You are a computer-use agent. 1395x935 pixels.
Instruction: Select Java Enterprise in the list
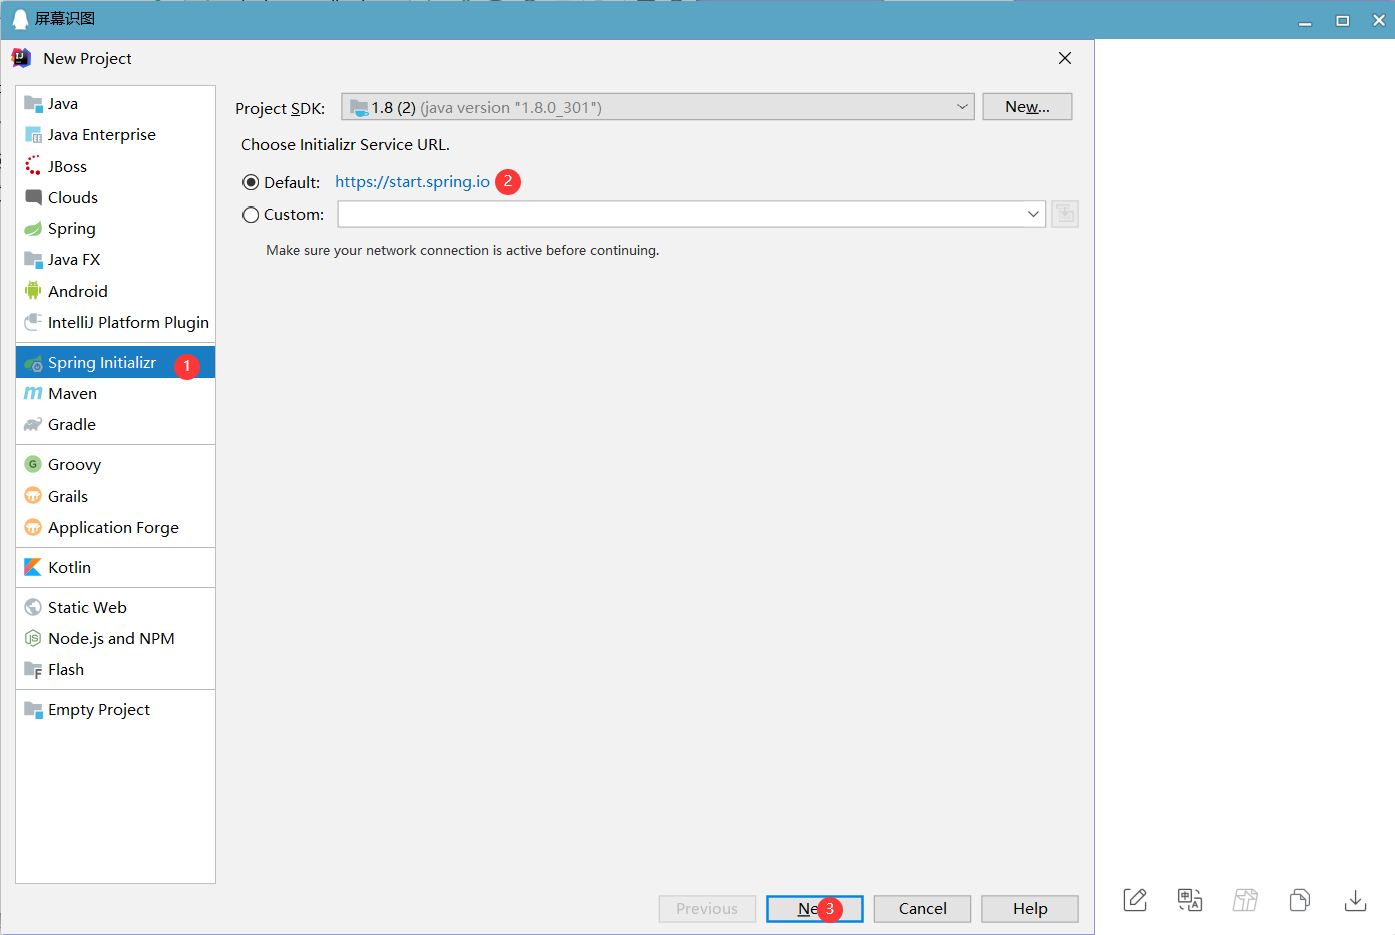click(115, 134)
